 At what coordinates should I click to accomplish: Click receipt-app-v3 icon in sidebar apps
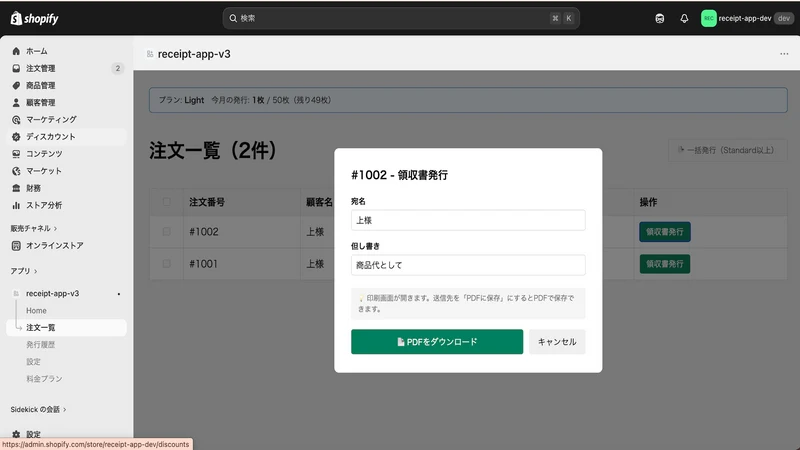[x=16, y=293]
